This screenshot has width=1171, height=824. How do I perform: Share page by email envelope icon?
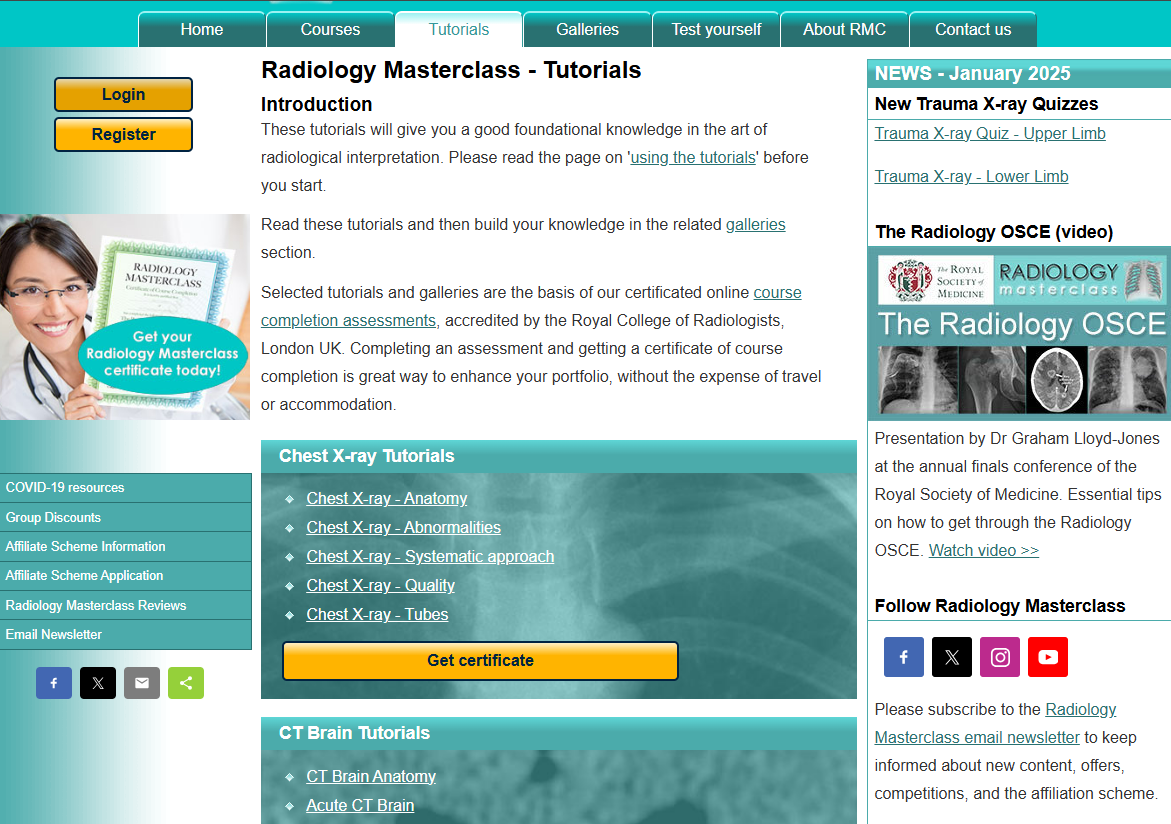tap(142, 683)
